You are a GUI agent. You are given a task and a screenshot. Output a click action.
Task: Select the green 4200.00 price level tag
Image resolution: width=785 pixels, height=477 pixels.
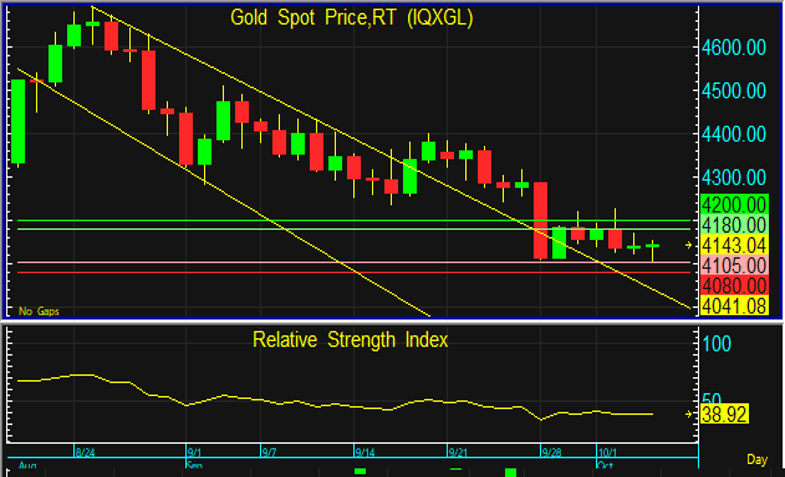(x=734, y=205)
